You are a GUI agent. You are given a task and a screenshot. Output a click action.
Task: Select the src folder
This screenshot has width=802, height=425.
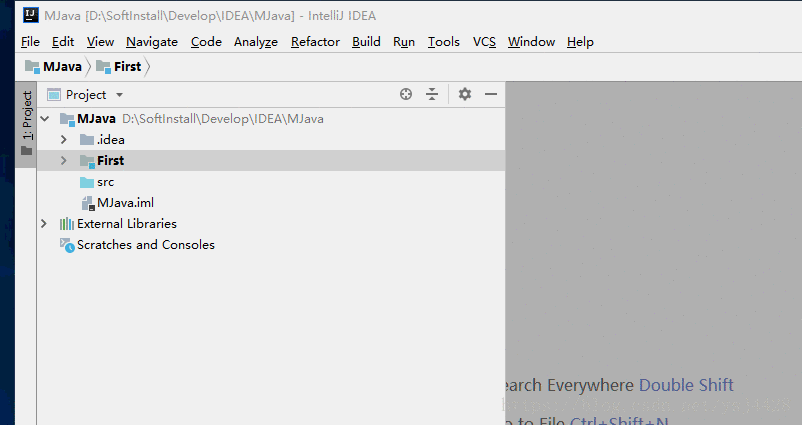tap(271, 182)
